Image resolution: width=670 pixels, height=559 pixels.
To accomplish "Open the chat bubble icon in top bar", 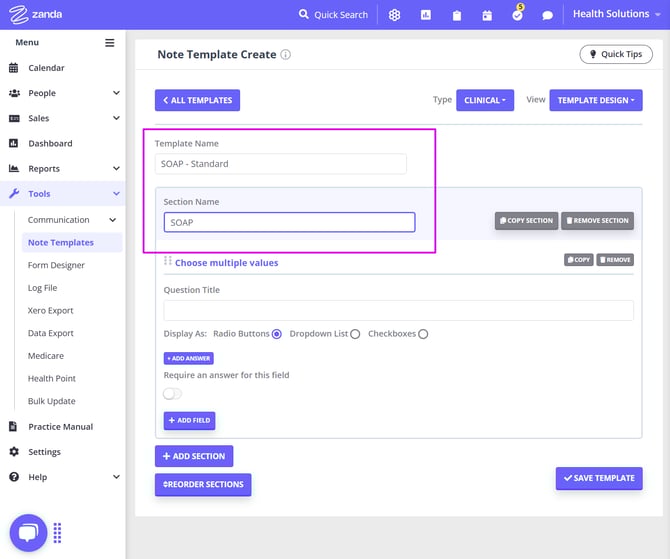I will tap(547, 15).
